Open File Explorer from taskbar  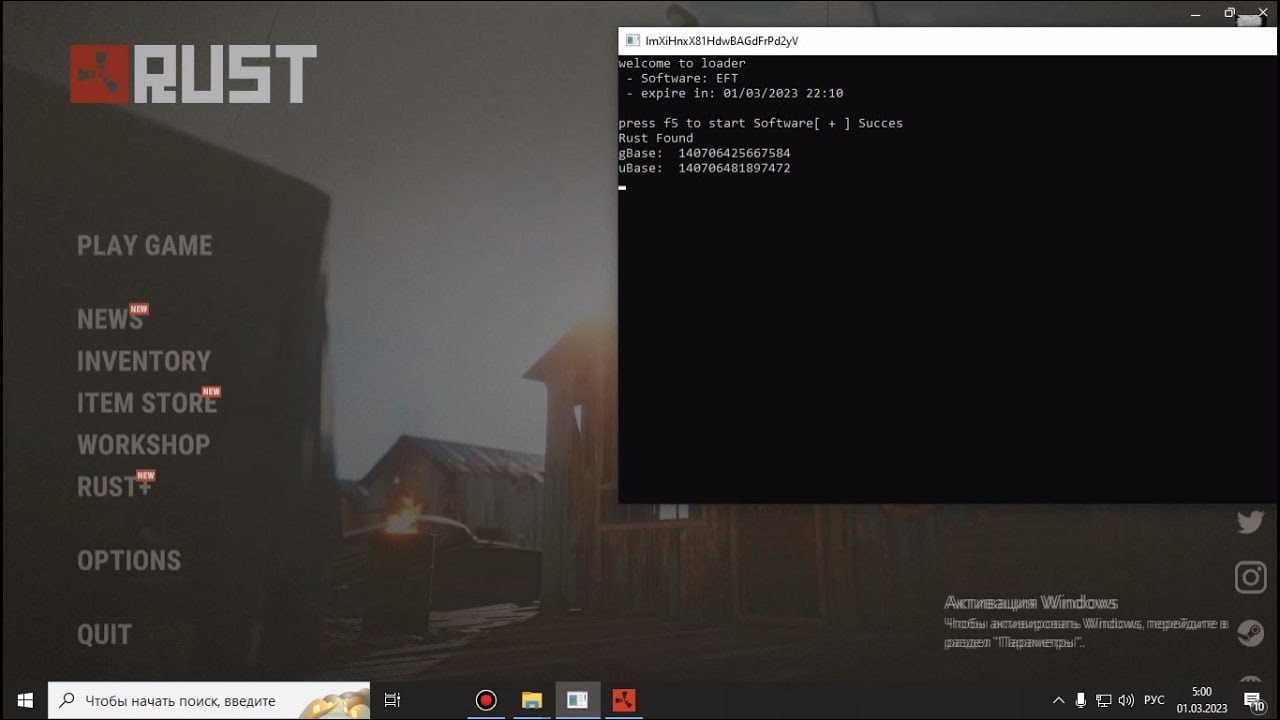tap(531, 700)
